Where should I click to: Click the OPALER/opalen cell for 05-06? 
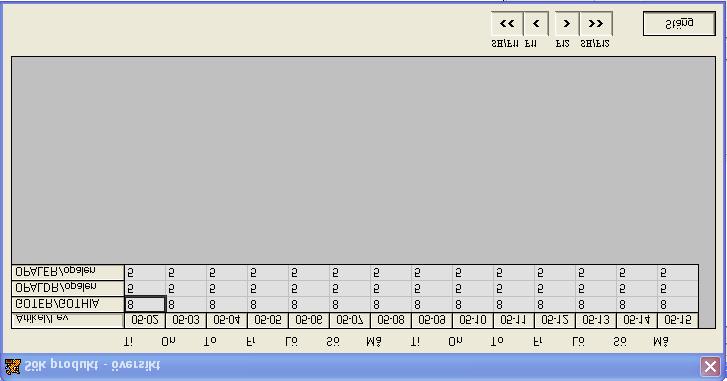tap(309, 273)
